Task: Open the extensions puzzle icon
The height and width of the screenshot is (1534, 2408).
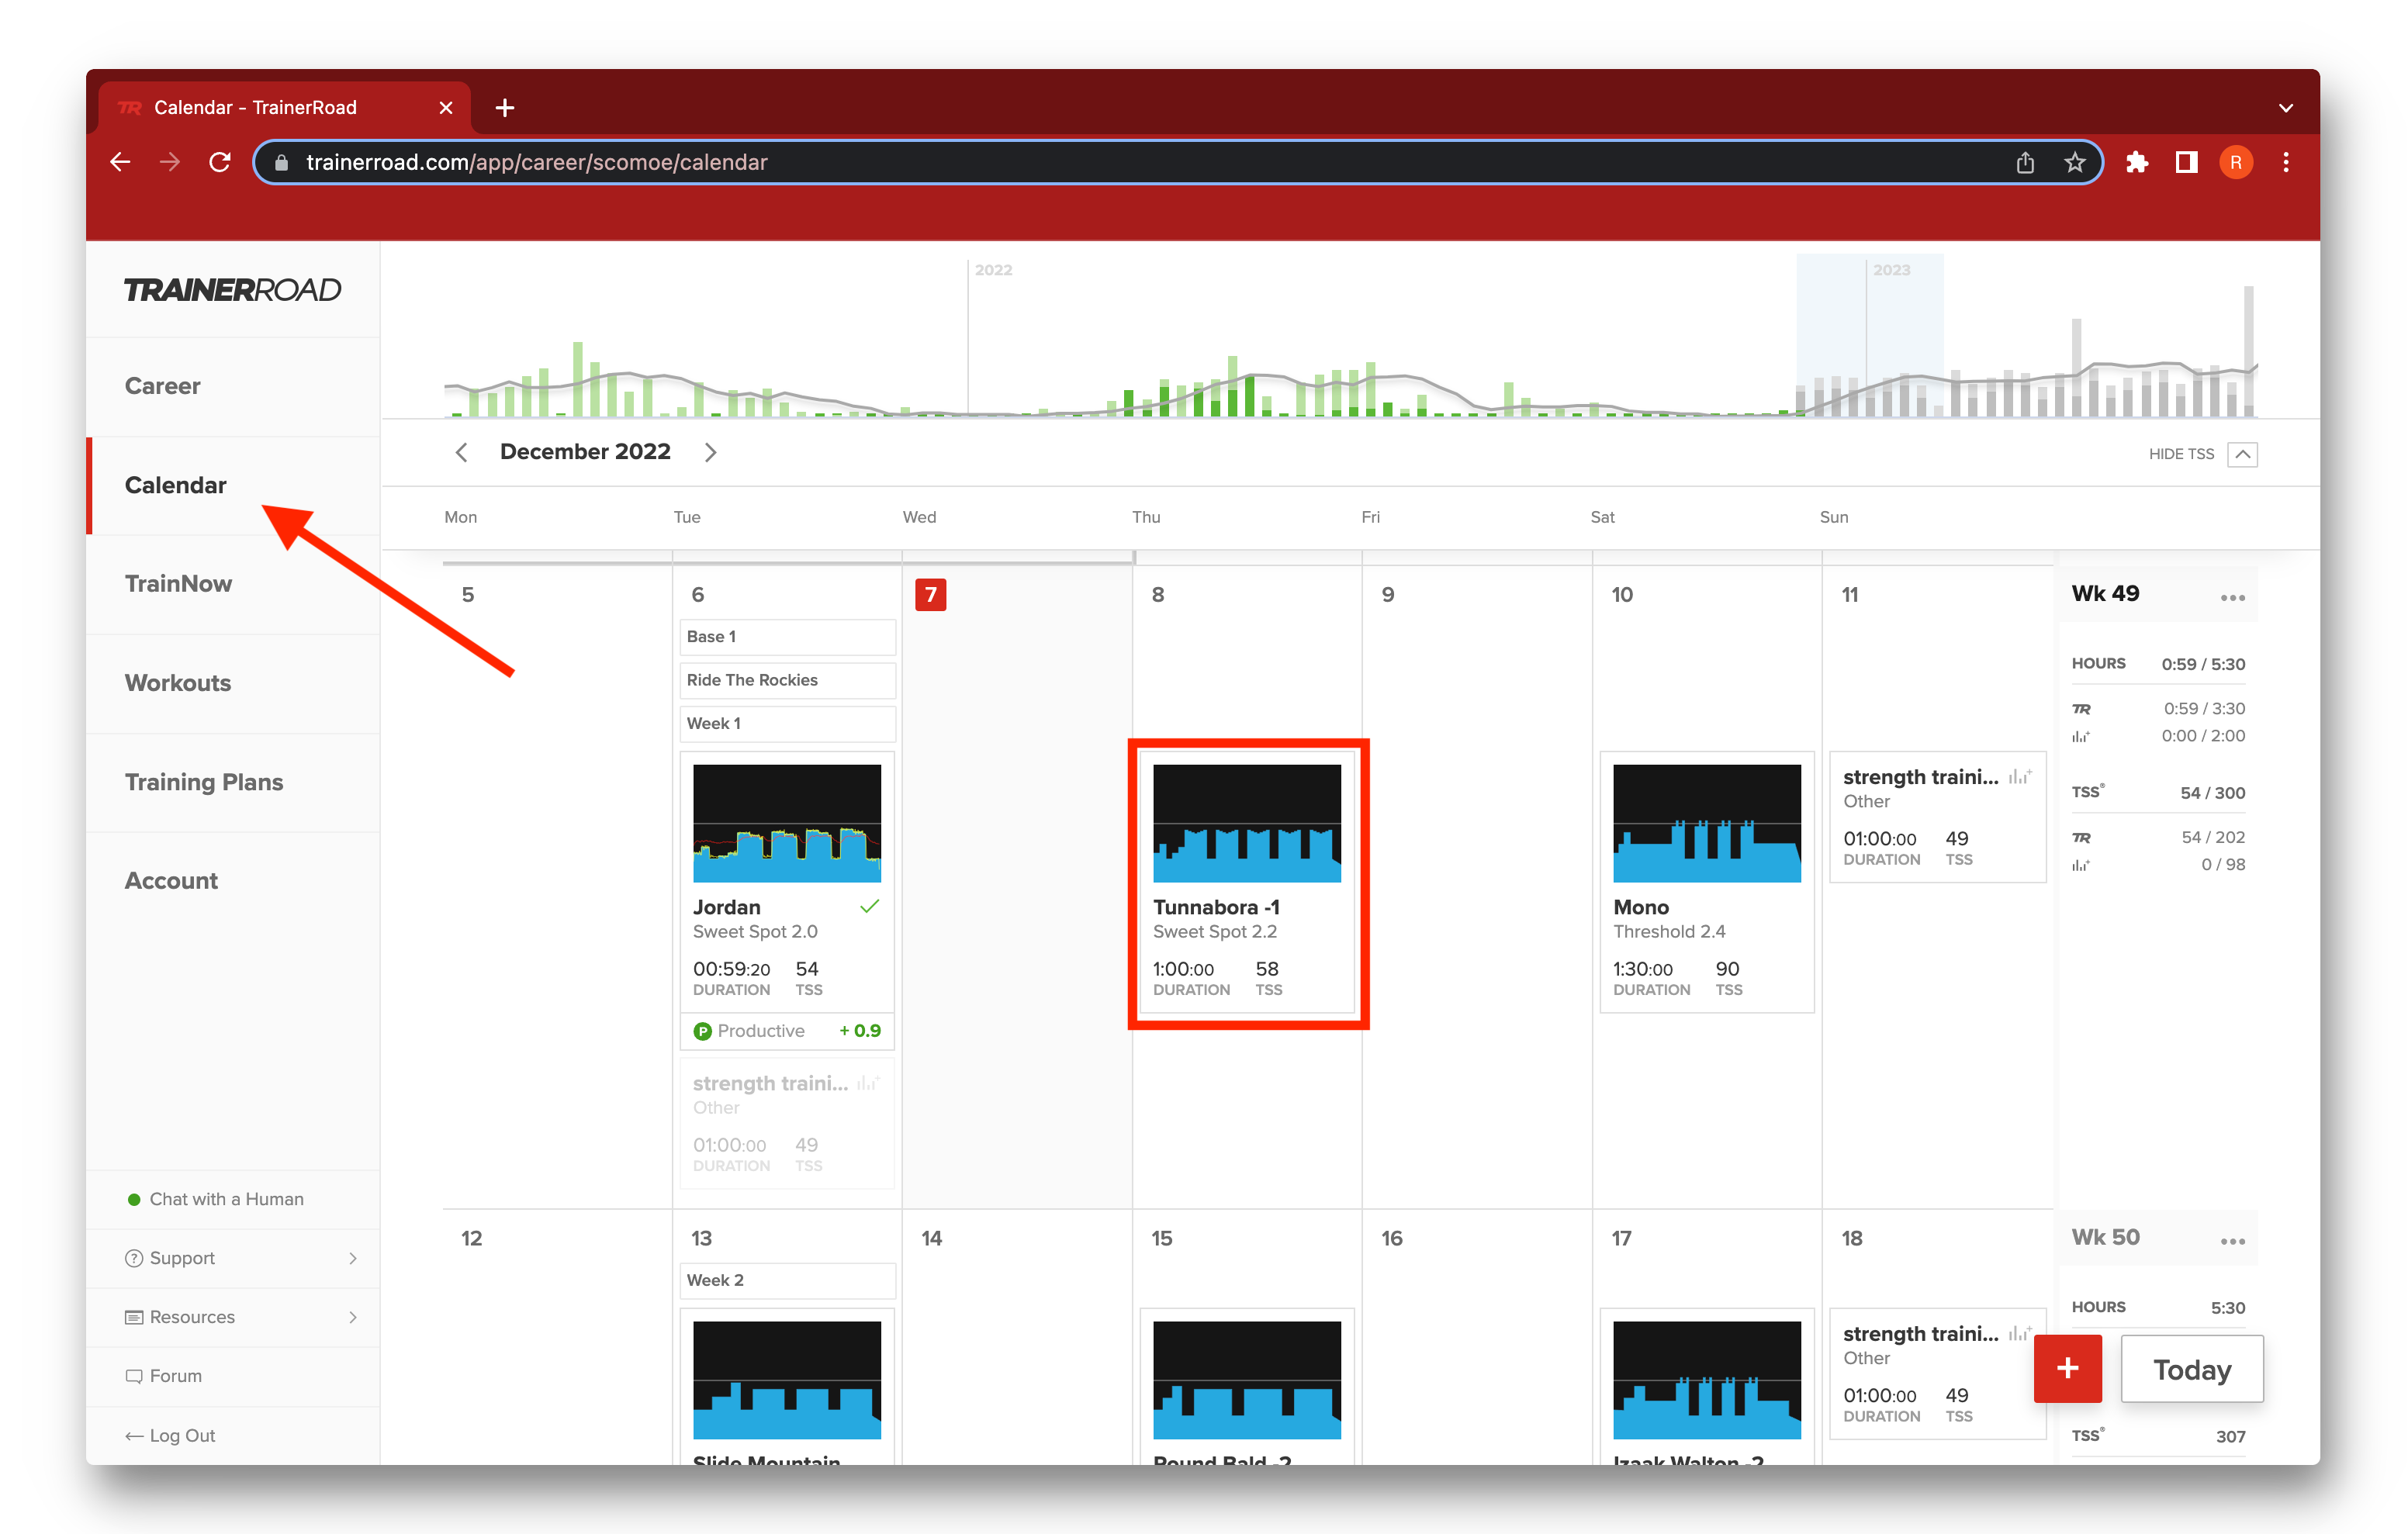Action: pos(2137,162)
